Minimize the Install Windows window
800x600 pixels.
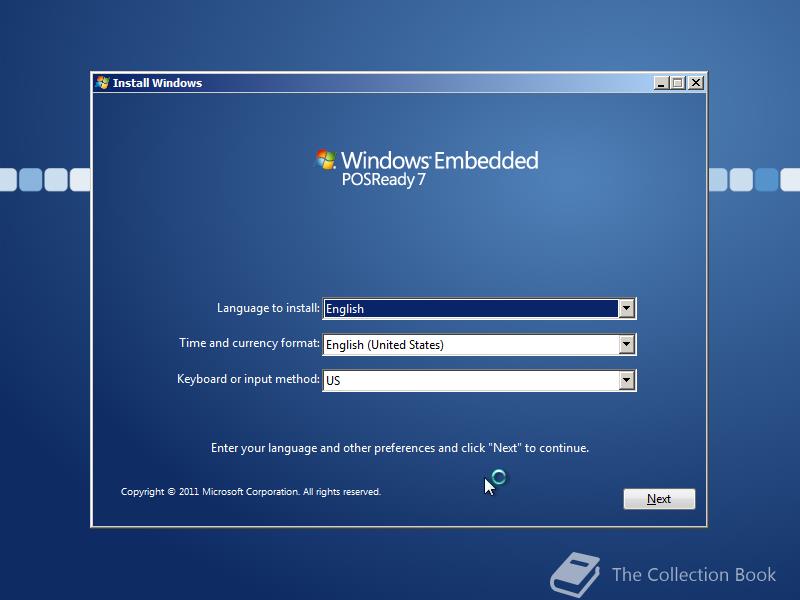tap(661, 83)
